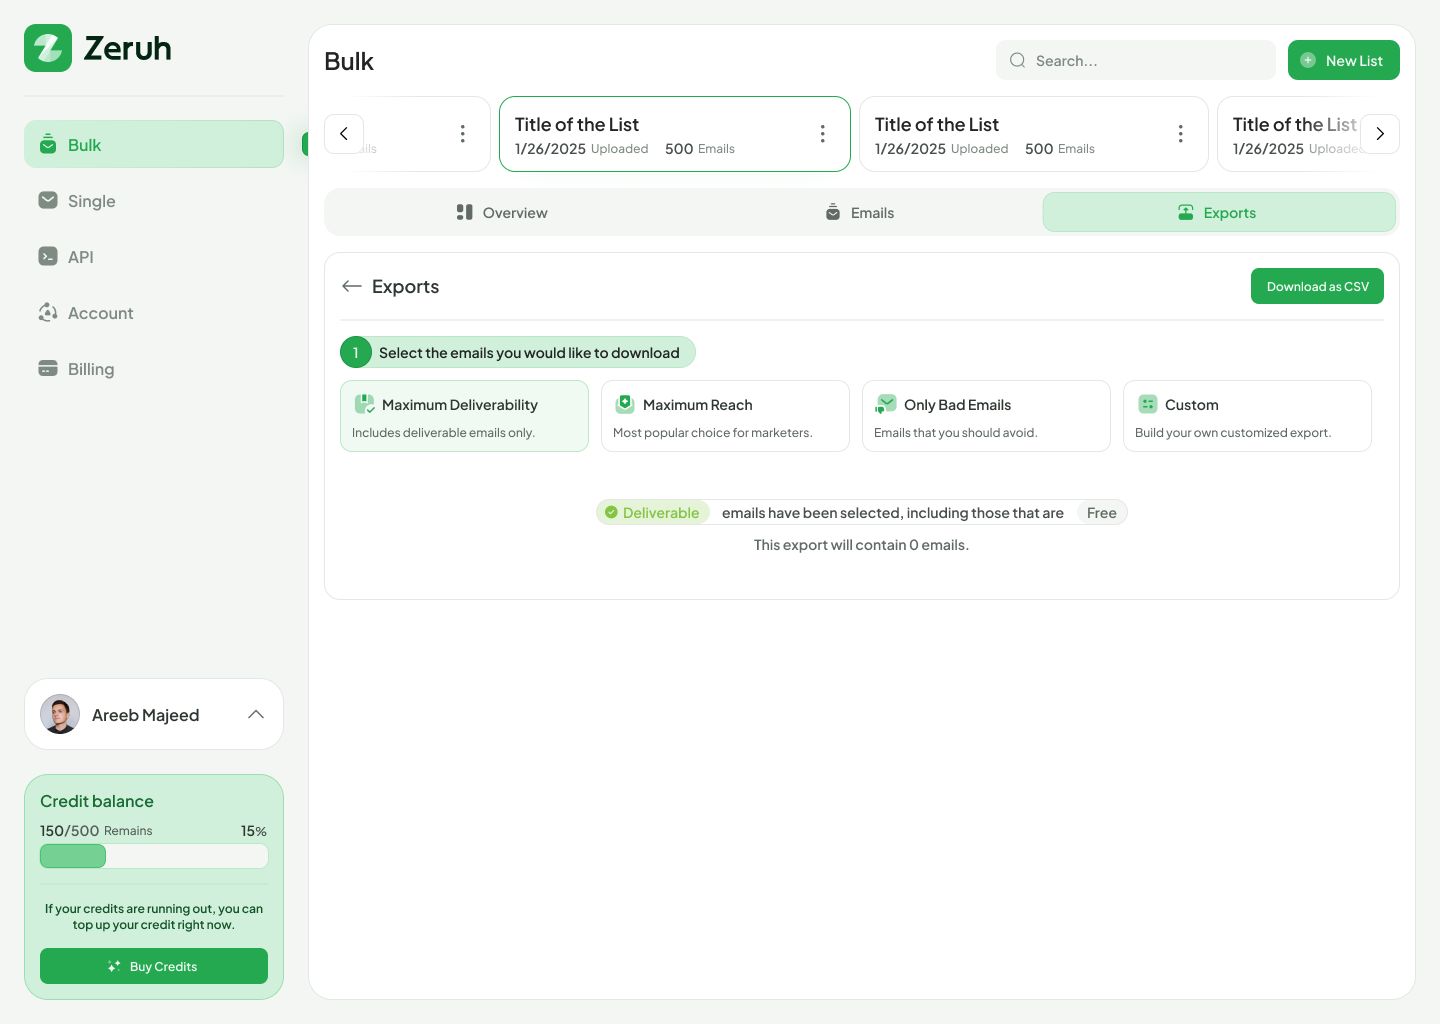Click the plus icon in New List
Viewport: 1440px width, 1024px height.
[x=1308, y=60]
